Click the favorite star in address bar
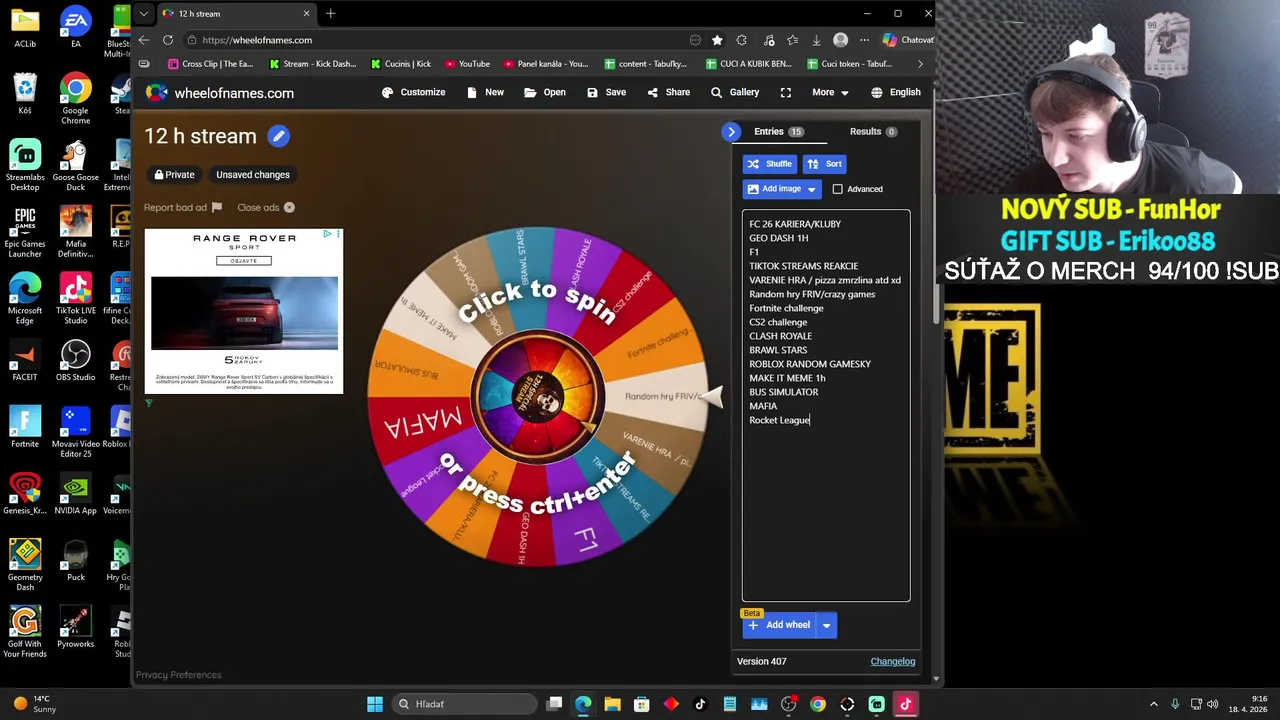The width and height of the screenshot is (1280, 720). pos(717,40)
